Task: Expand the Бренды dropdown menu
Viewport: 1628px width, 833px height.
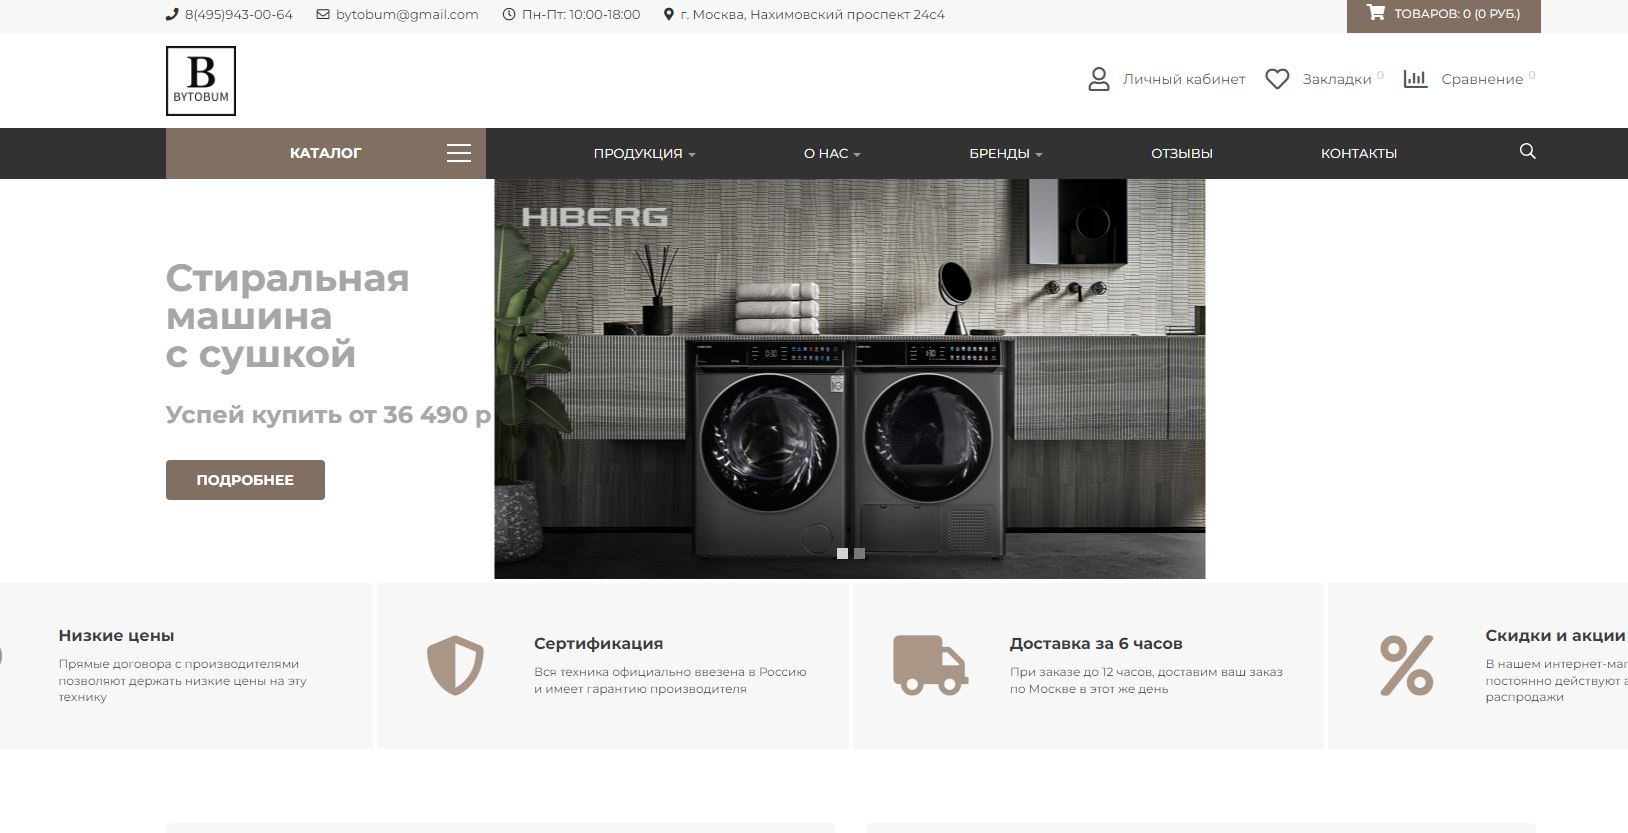Action: pyautogui.click(x=1005, y=153)
